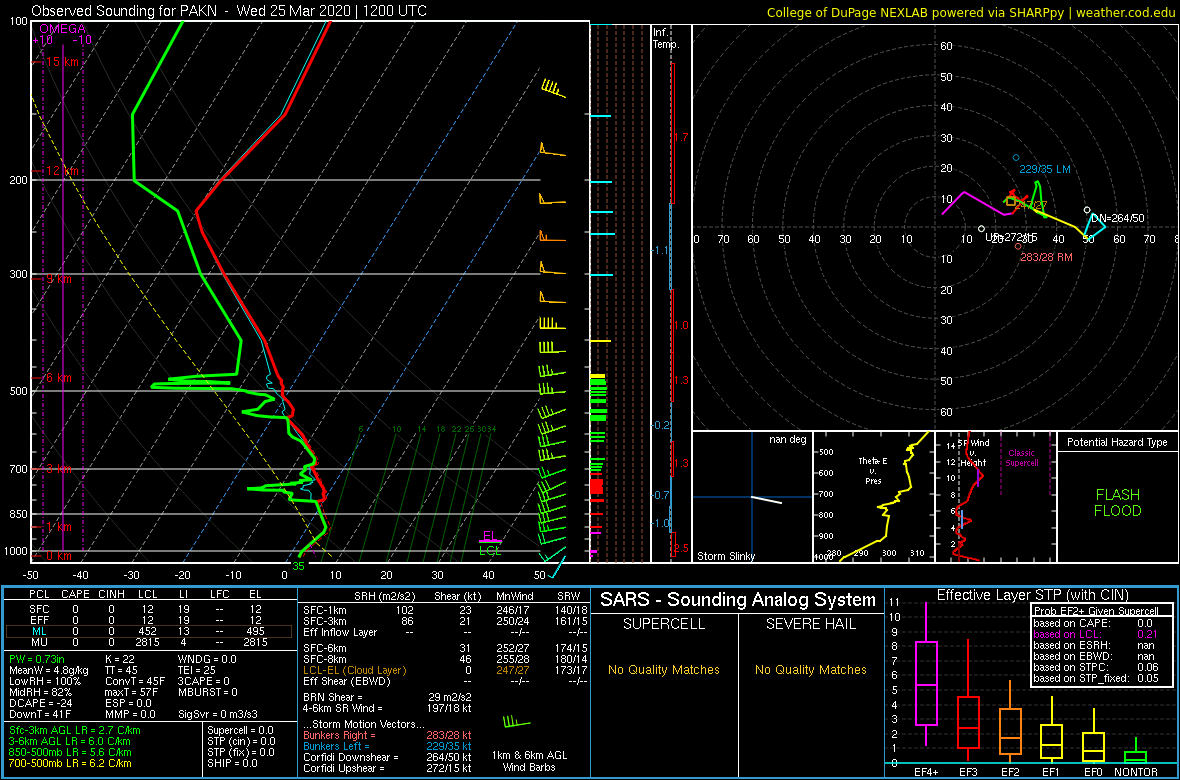1180x780 pixels.
Task: Click the Bunkers Left = 229/35 kt value
Action: point(386,746)
